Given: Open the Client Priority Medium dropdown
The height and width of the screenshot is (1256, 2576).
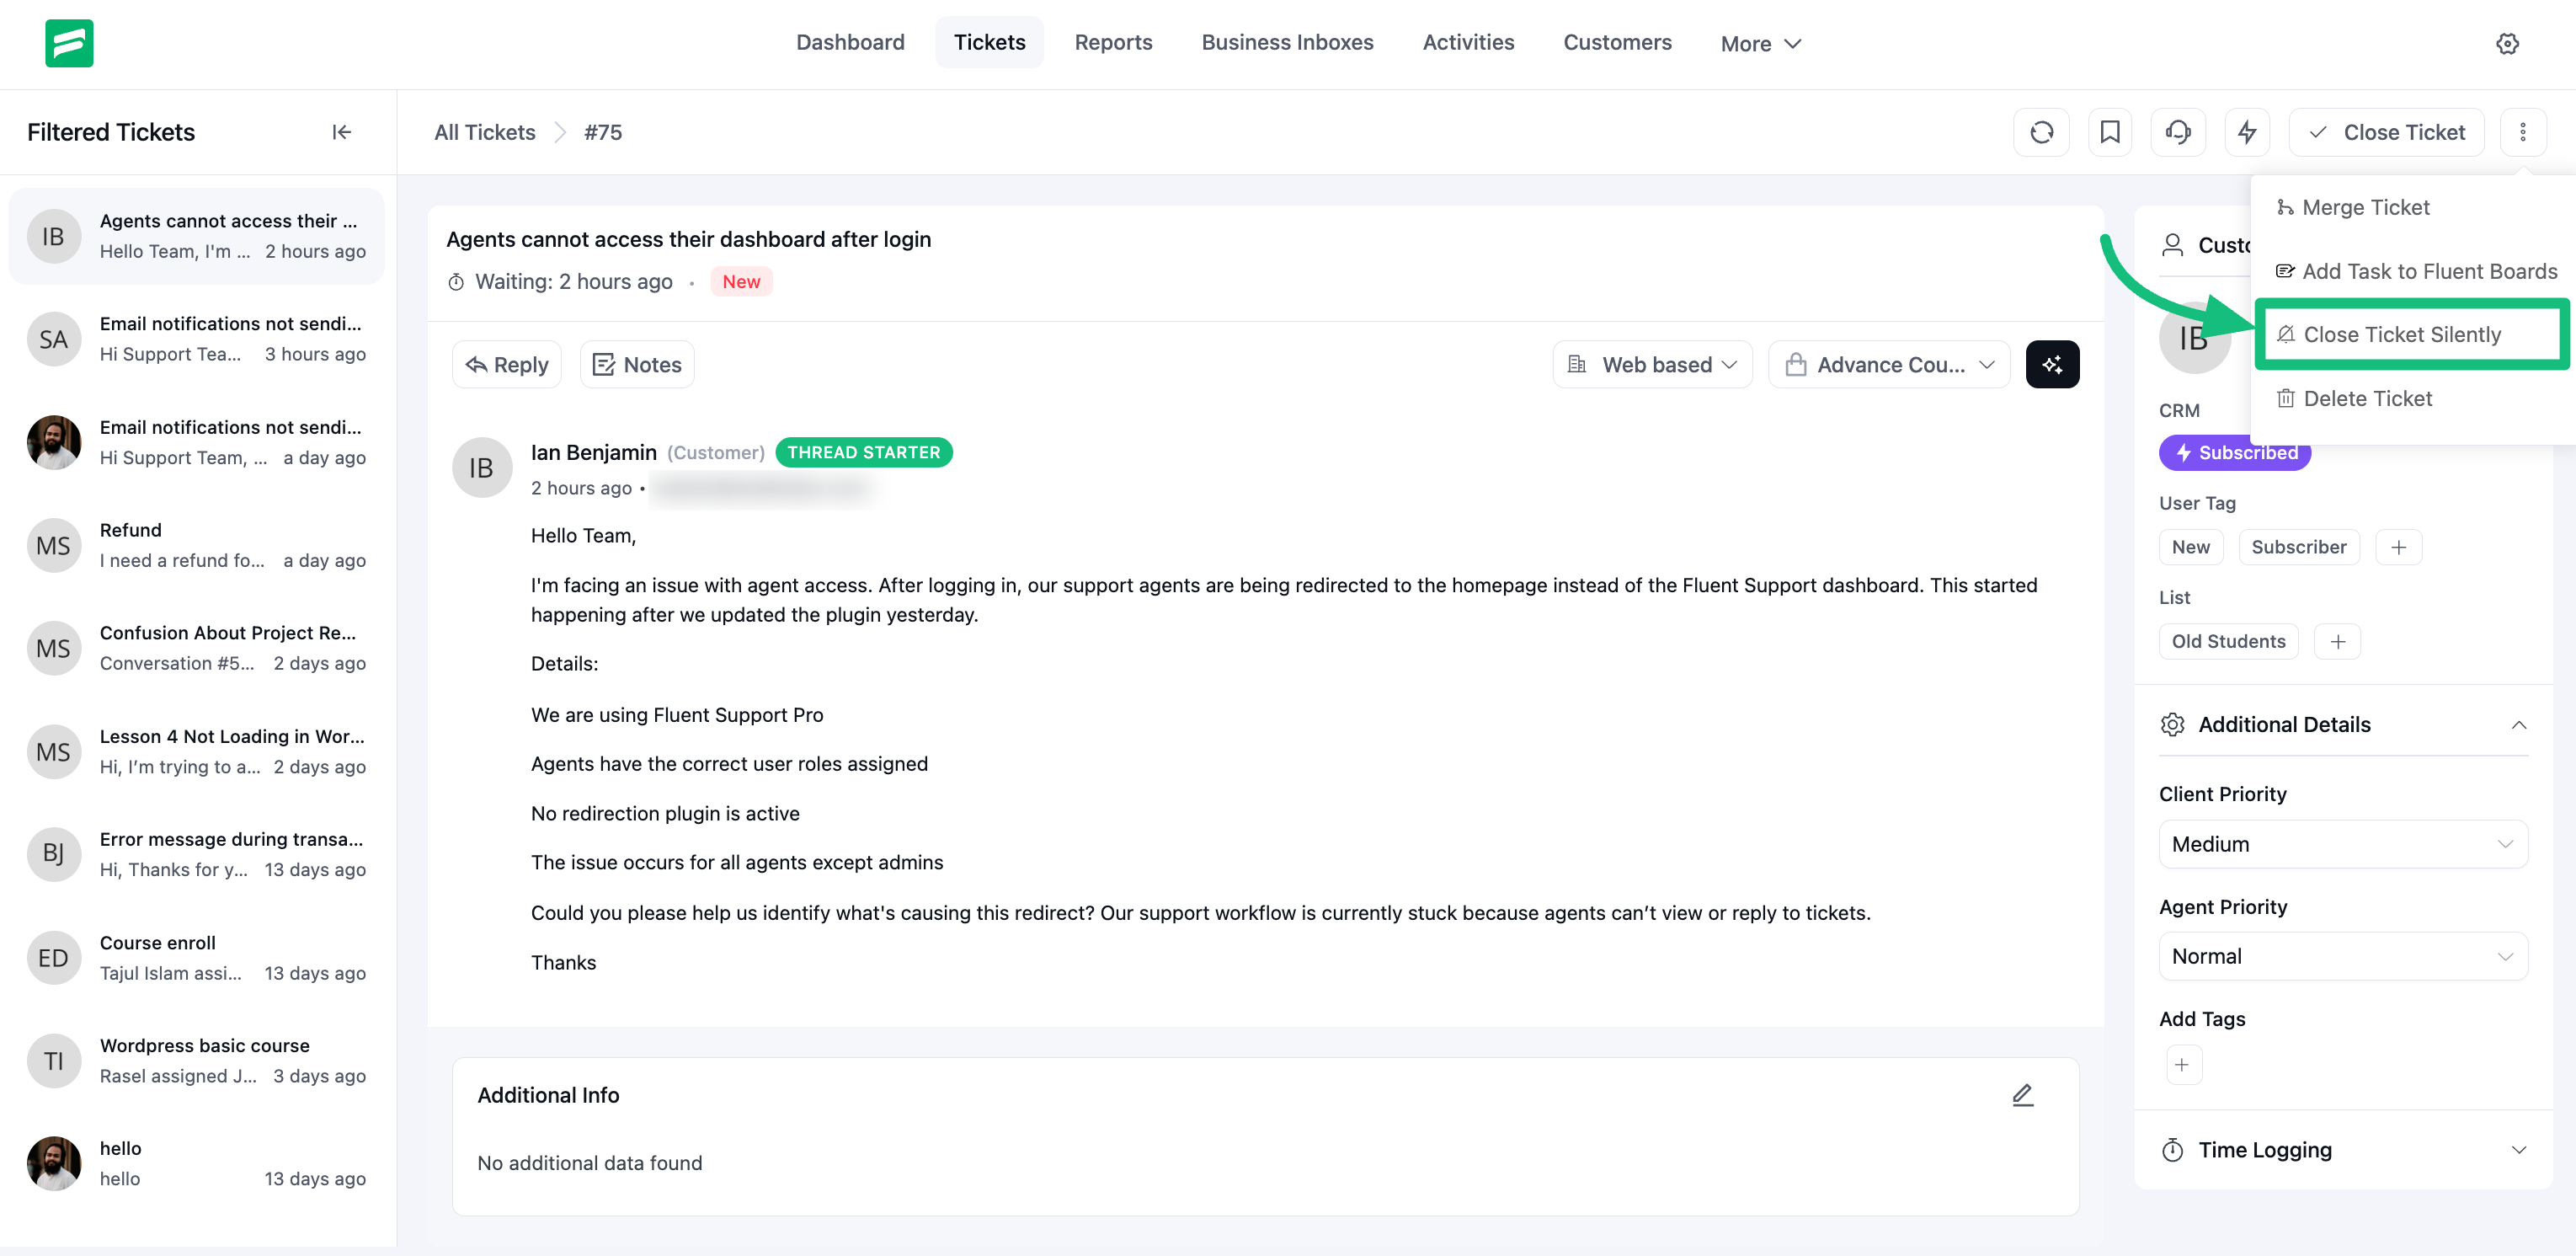Looking at the screenshot, I should coord(2342,844).
